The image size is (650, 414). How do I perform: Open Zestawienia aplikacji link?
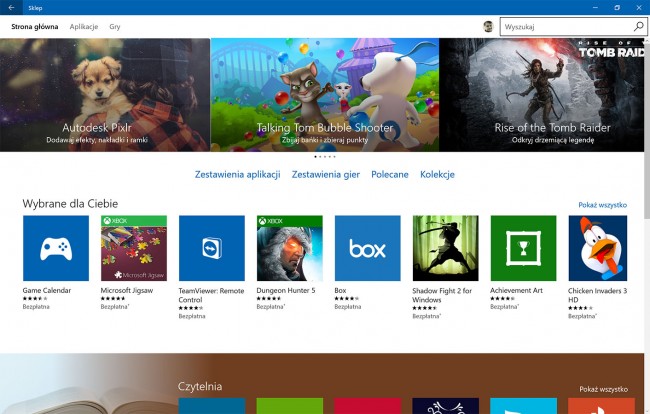[238, 174]
